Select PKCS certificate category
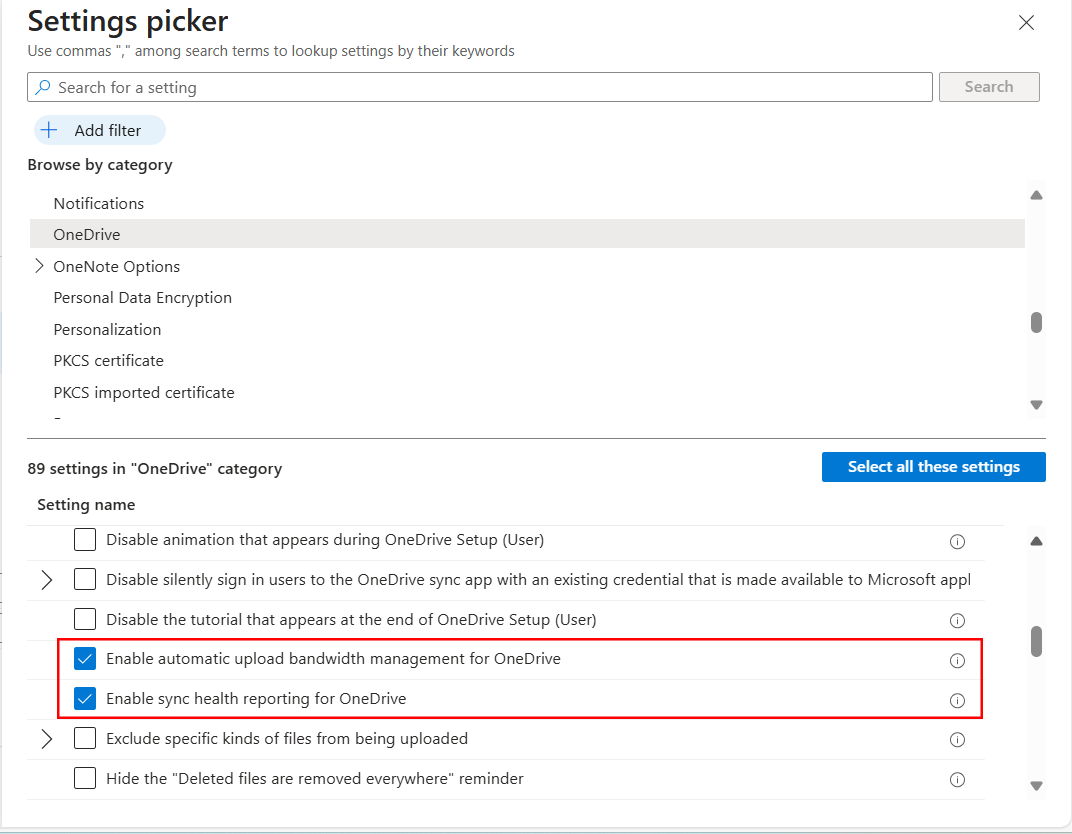 (x=527, y=360)
